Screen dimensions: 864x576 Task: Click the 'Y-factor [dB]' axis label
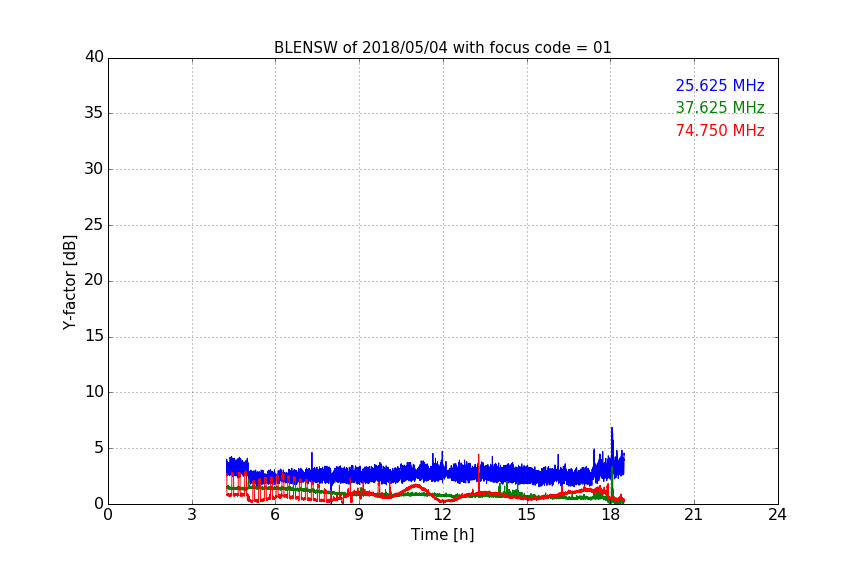tap(69, 282)
